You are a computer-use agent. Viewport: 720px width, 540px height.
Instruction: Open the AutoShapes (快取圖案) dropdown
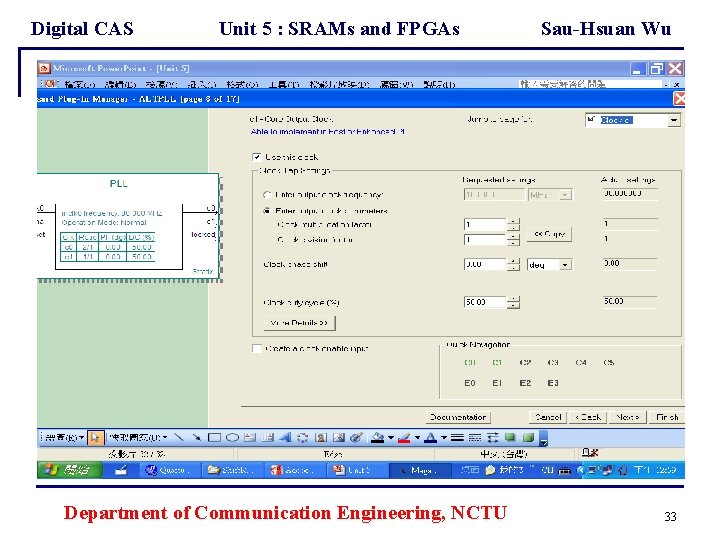click(138, 438)
